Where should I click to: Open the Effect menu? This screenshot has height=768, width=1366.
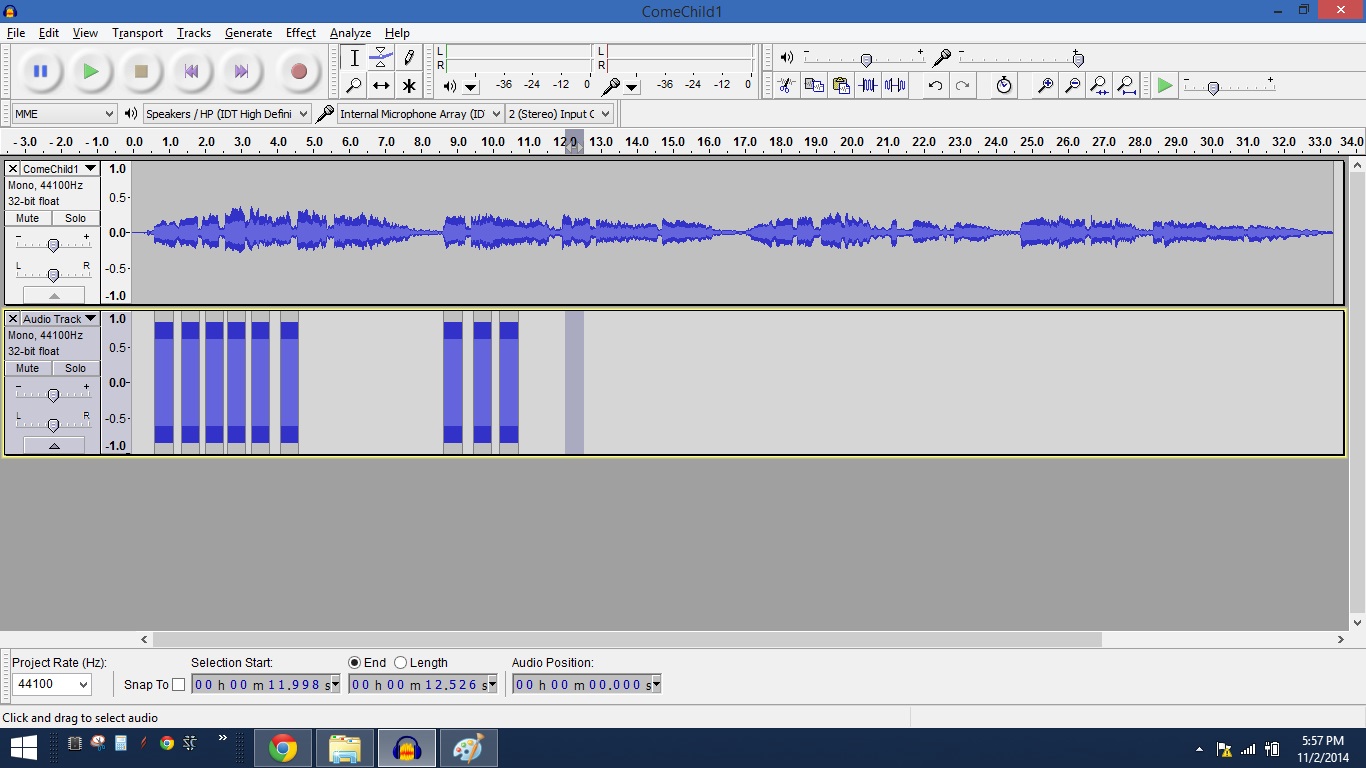pyautogui.click(x=301, y=33)
